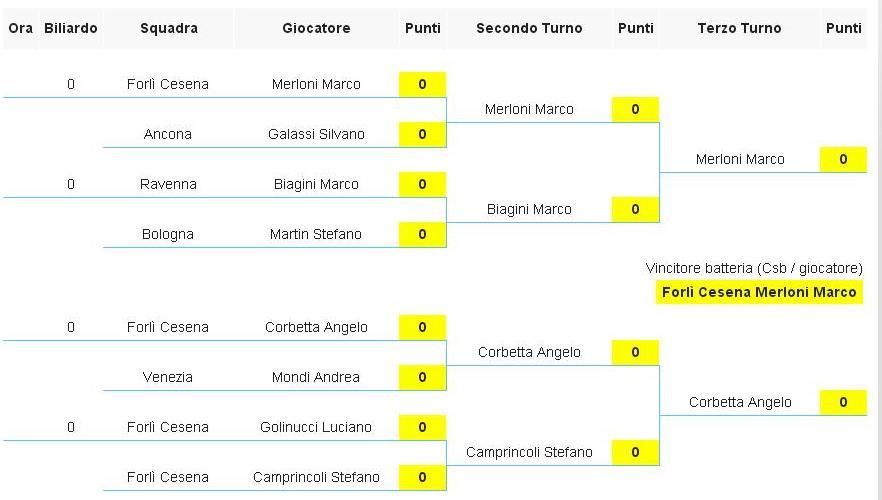Click Camprincoli Stefano's first round points box
This screenshot has width=882, height=500.
(422, 478)
